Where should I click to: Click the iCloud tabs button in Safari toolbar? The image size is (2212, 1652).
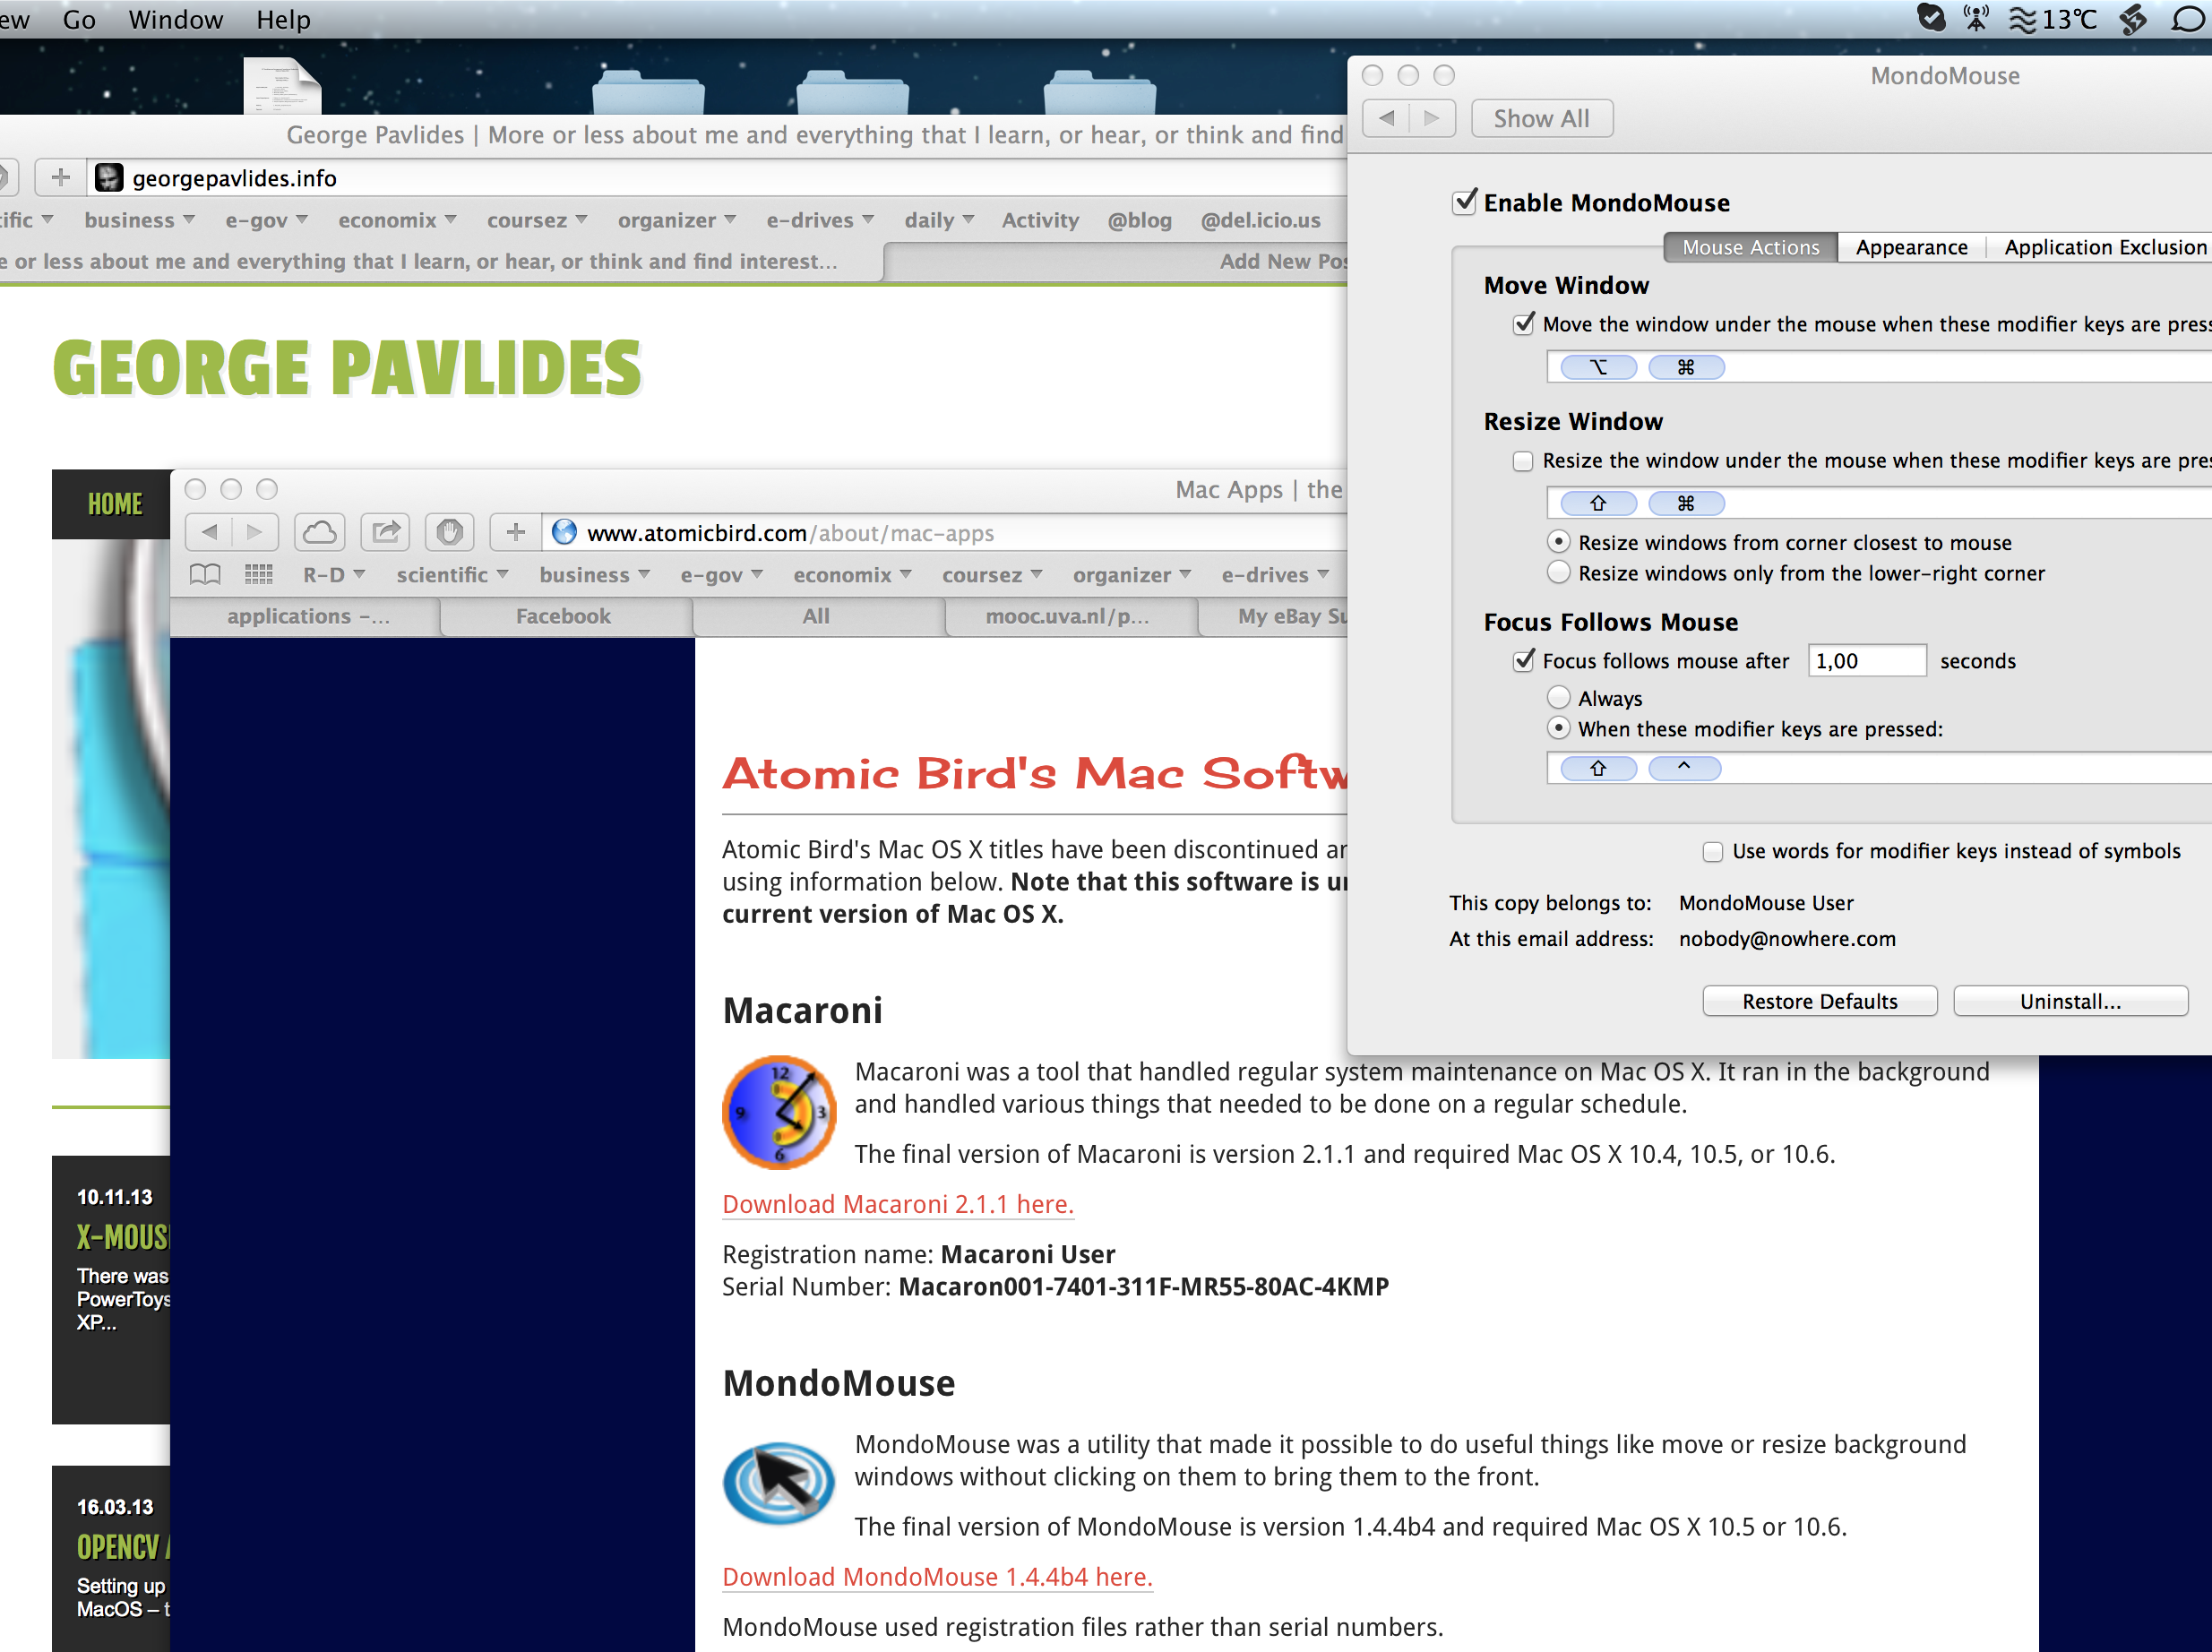tap(319, 532)
